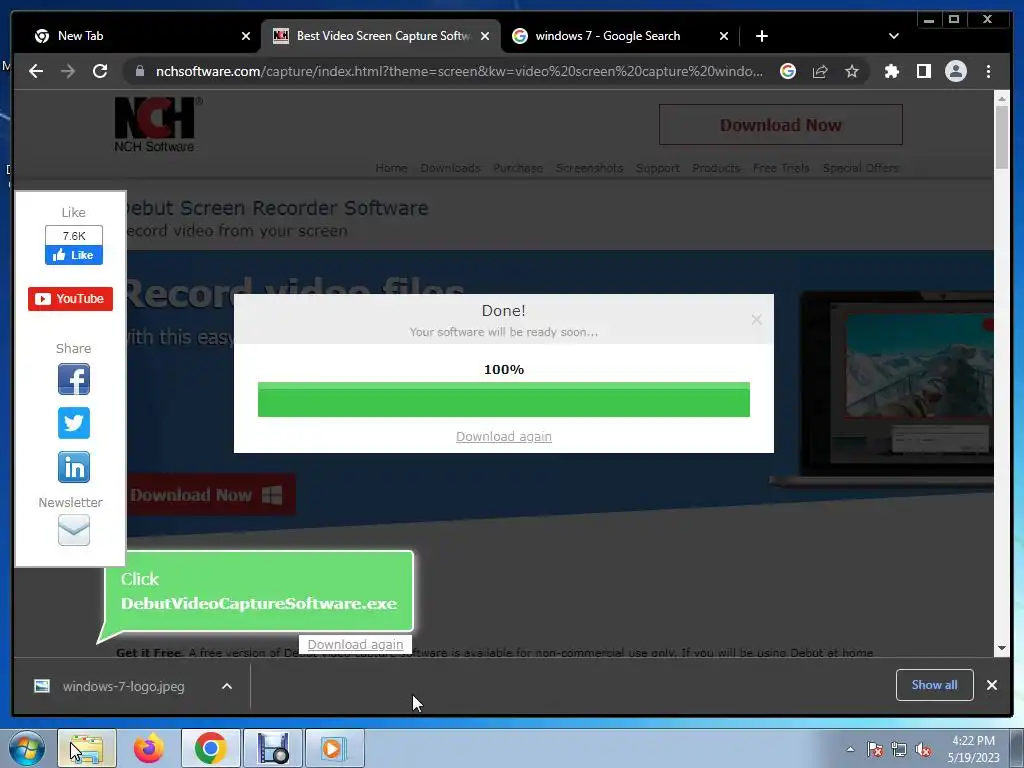Reload the page with the refresh icon
Image resolution: width=1024 pixels, height=768 pixels.
[x=100, y=71]
